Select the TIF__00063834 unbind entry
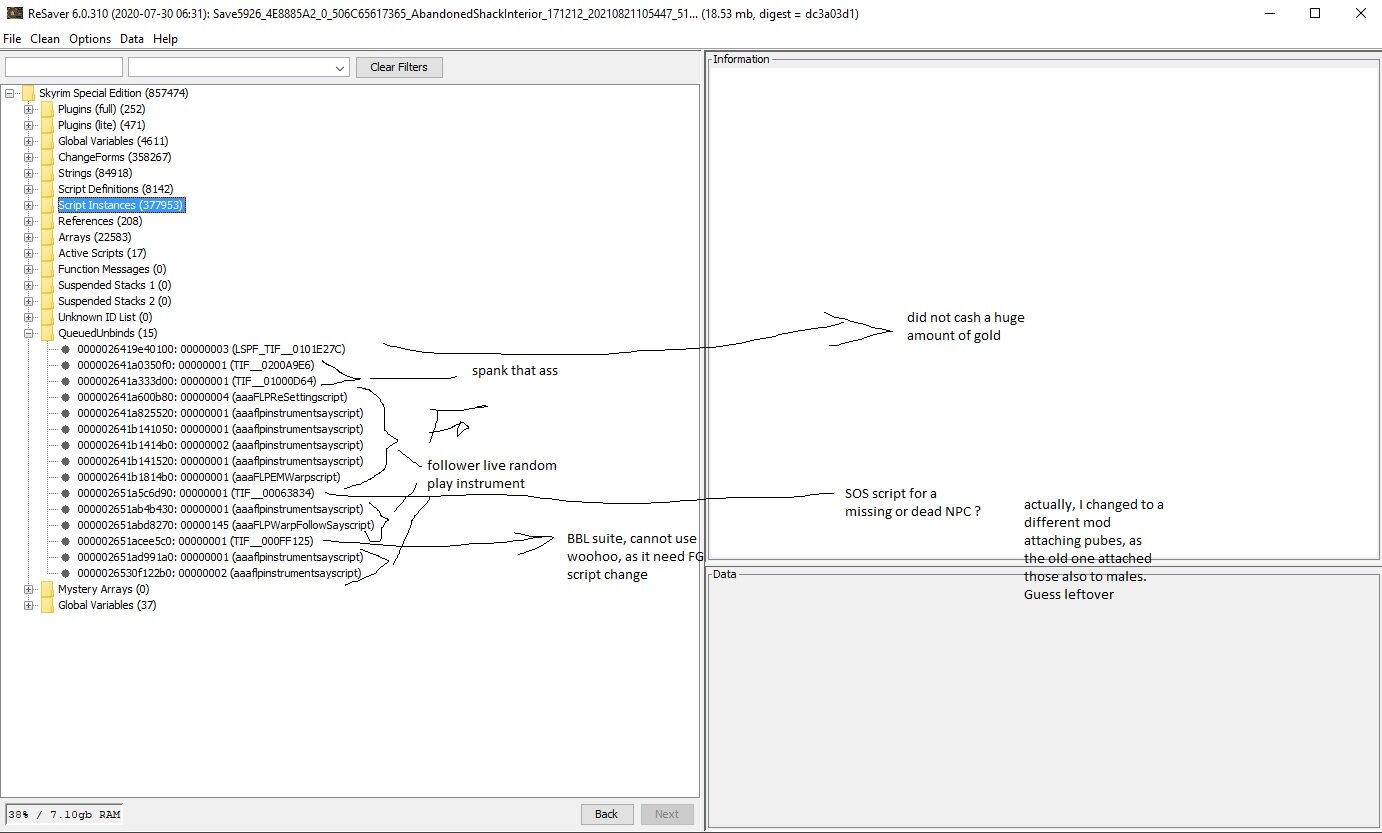 point(196,493)
